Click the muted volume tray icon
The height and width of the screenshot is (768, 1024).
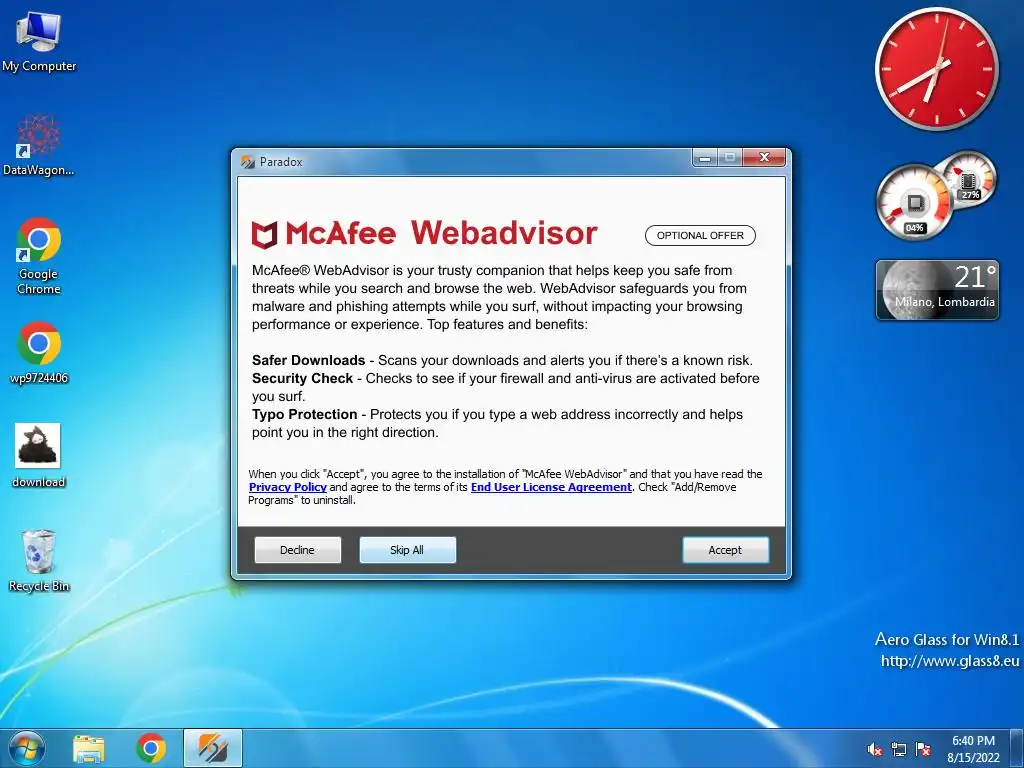tap(874, 749)
